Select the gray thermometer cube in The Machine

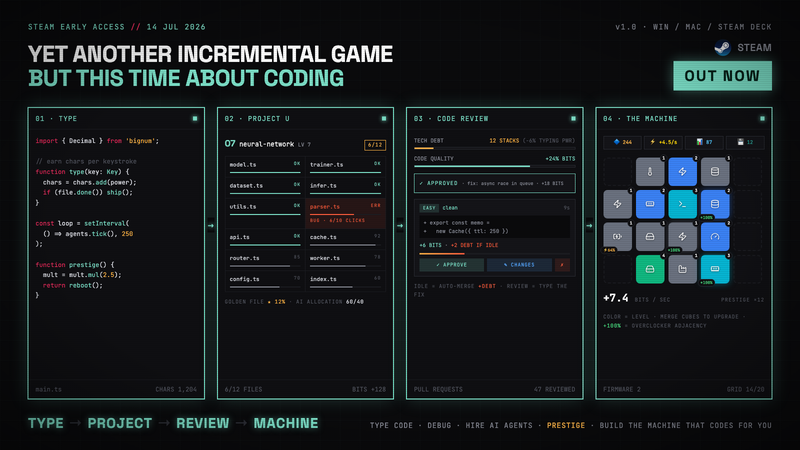(650, 172)
